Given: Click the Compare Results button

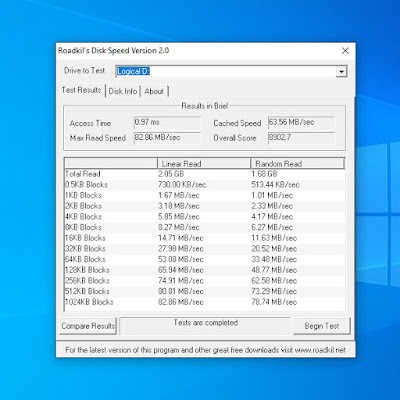Looking at the screenshot, I should click(88, 326).
